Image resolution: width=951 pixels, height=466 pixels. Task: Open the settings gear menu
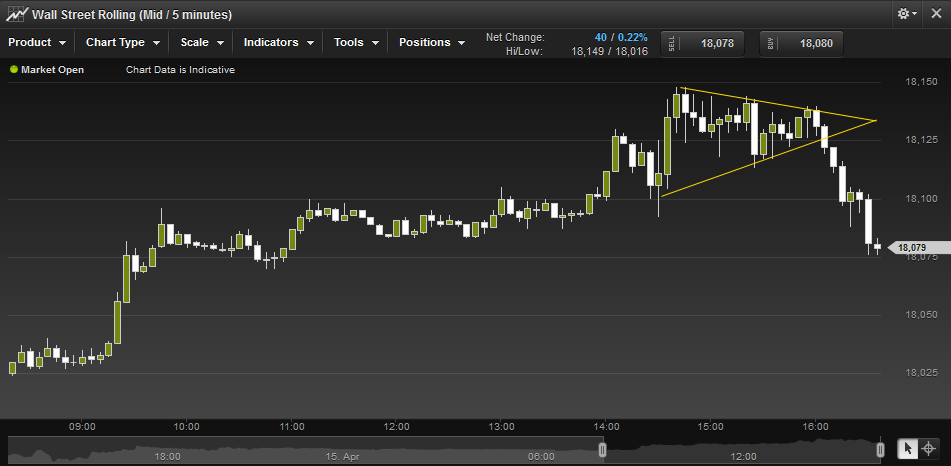click(x=907, y=14)
